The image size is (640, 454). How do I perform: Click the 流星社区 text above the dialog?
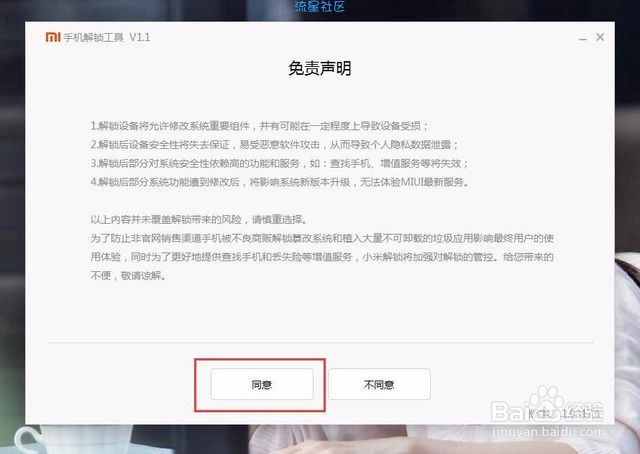point(320,6)
